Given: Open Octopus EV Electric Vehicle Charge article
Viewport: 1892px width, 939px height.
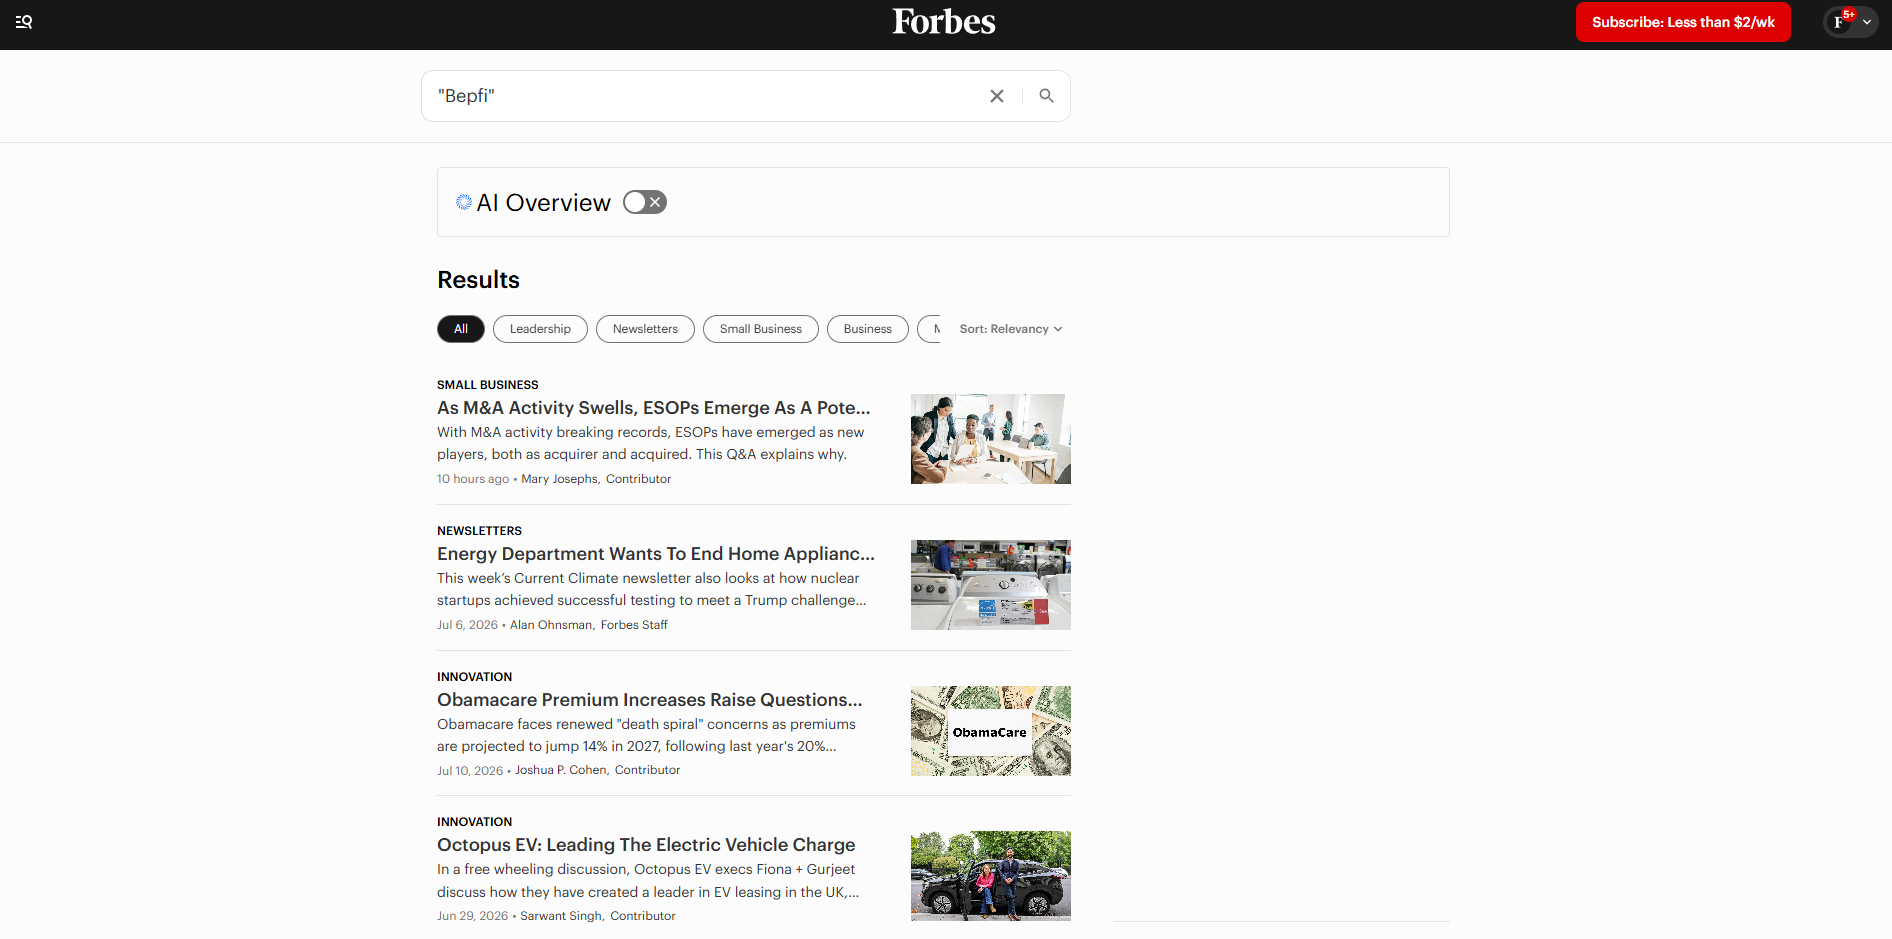Looking at the screenshot, I should (x=646, y=845).
